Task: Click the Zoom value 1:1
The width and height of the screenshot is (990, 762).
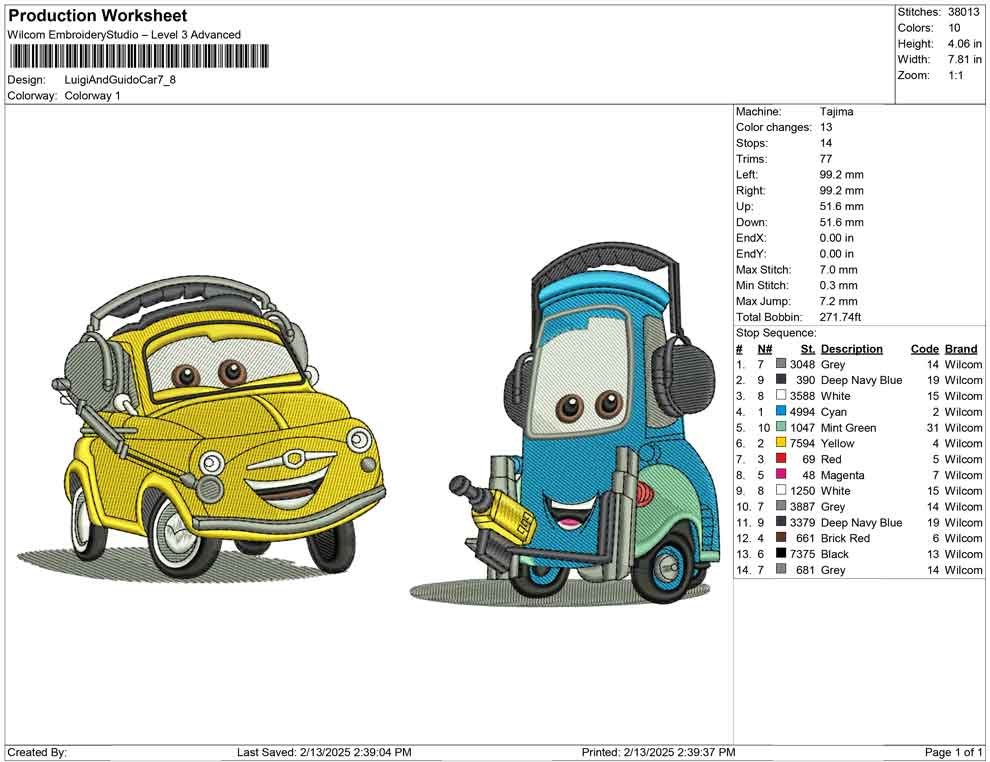Action: [x=956, y=75]
